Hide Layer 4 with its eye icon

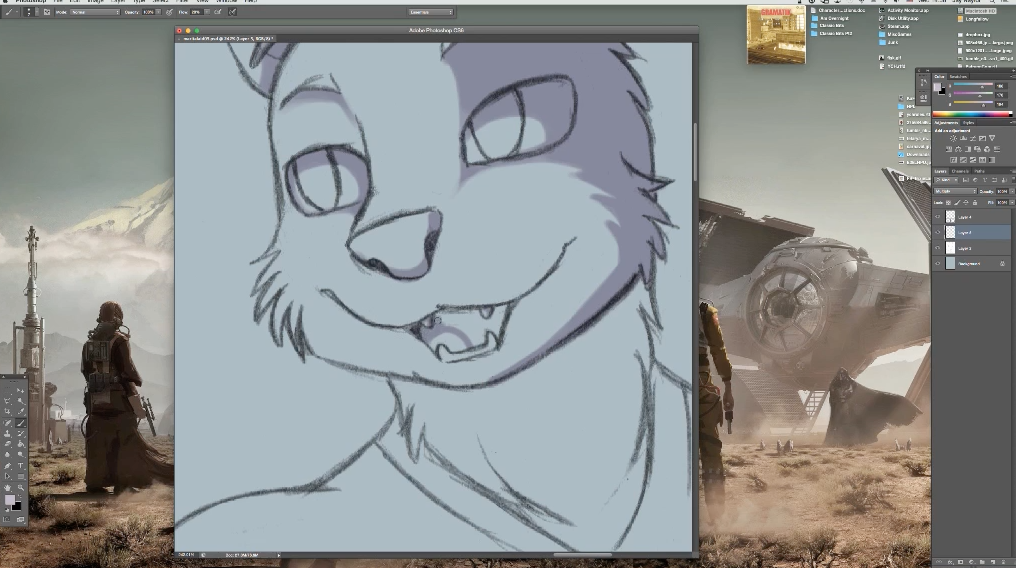click(938, 217)
